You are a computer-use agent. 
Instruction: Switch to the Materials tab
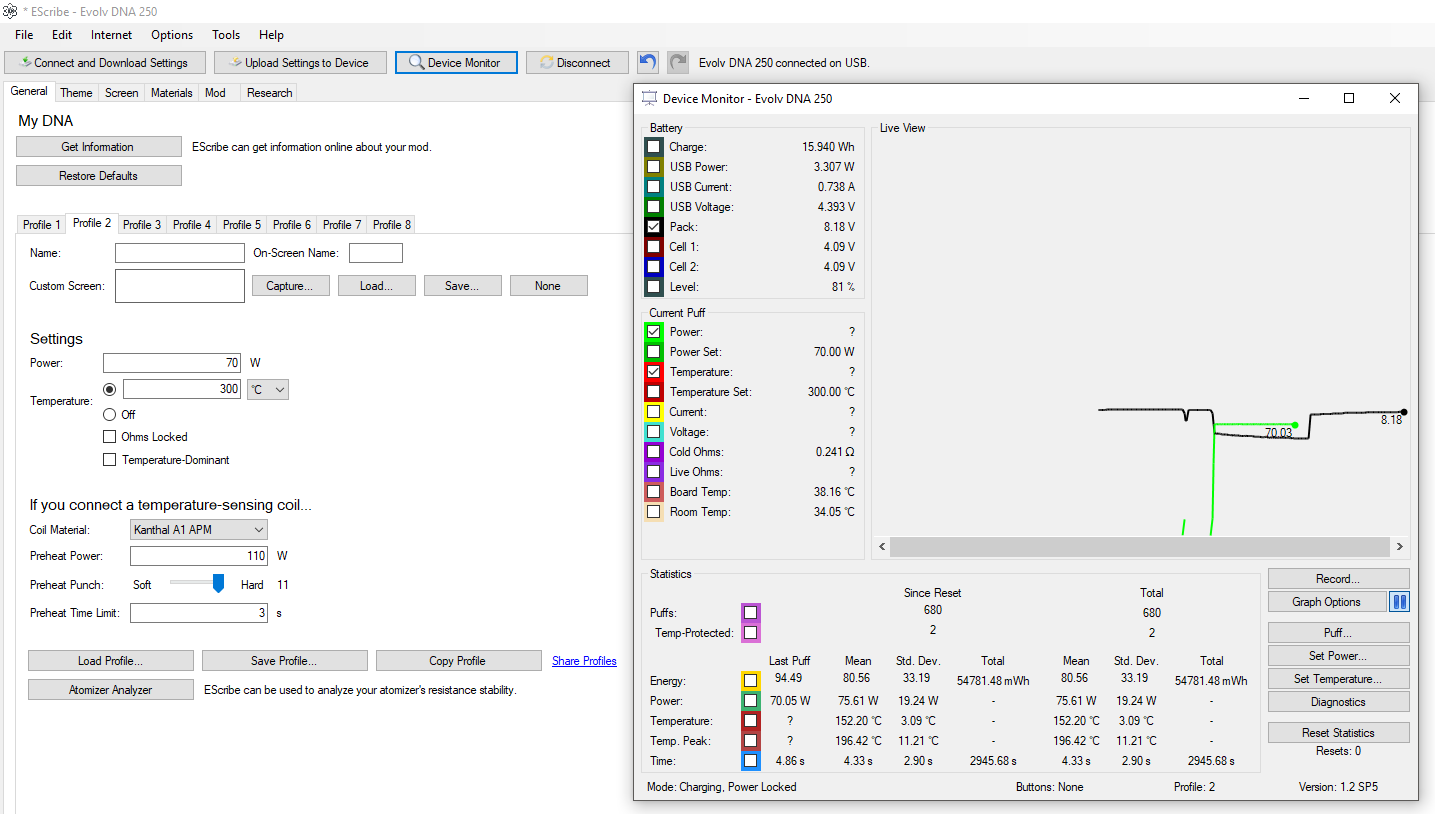[x=172, y=93]
